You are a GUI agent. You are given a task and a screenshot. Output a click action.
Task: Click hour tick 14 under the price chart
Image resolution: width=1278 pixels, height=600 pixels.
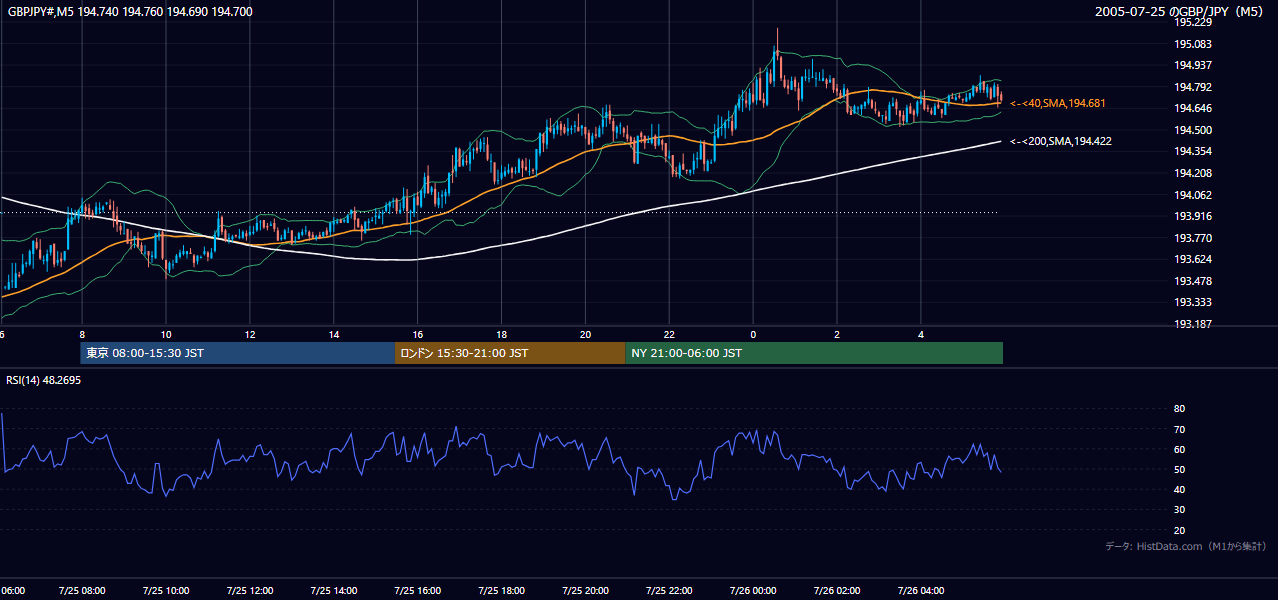click(x=334, y=335)
